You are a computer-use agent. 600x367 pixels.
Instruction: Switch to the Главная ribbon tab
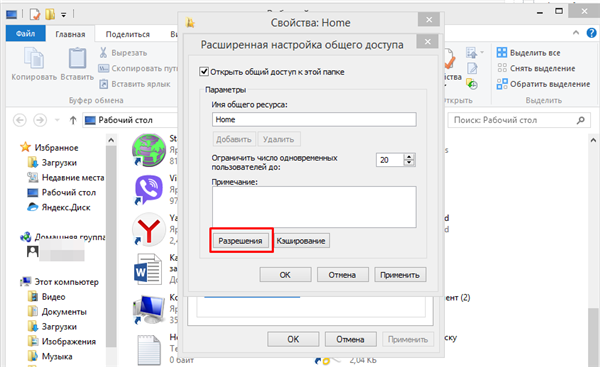(x=70, y=34)
